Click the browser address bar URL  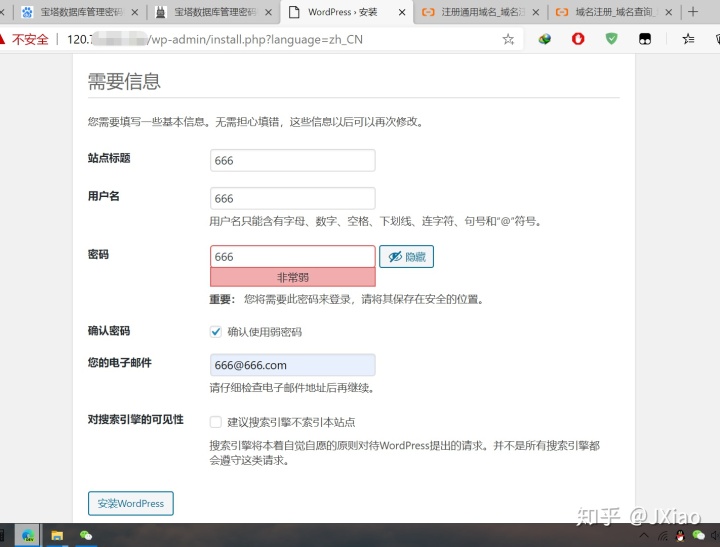point(215,39)
